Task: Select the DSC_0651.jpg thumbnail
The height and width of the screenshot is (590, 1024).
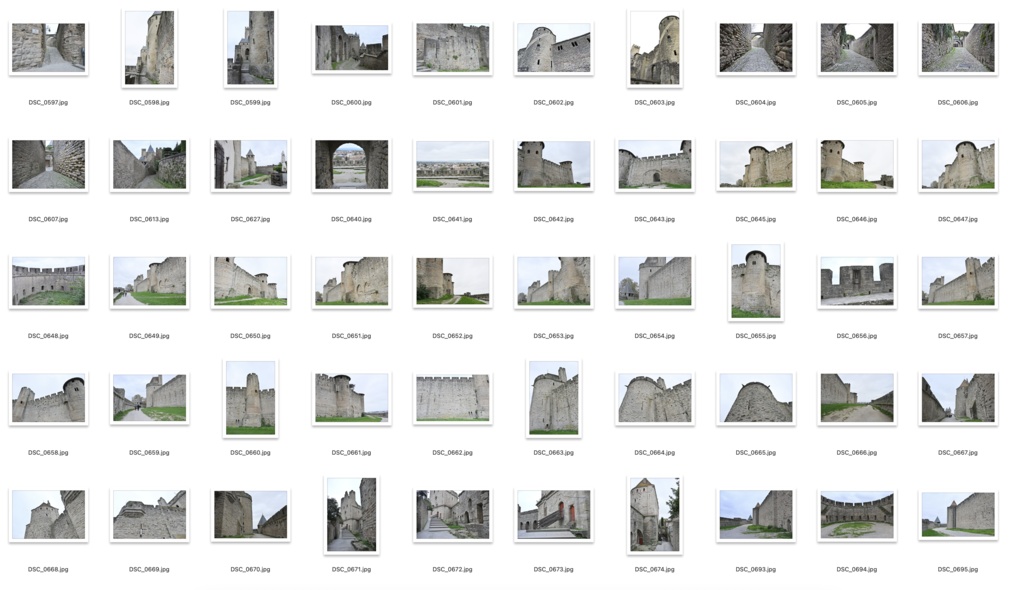Action: (x=351, y=282)
